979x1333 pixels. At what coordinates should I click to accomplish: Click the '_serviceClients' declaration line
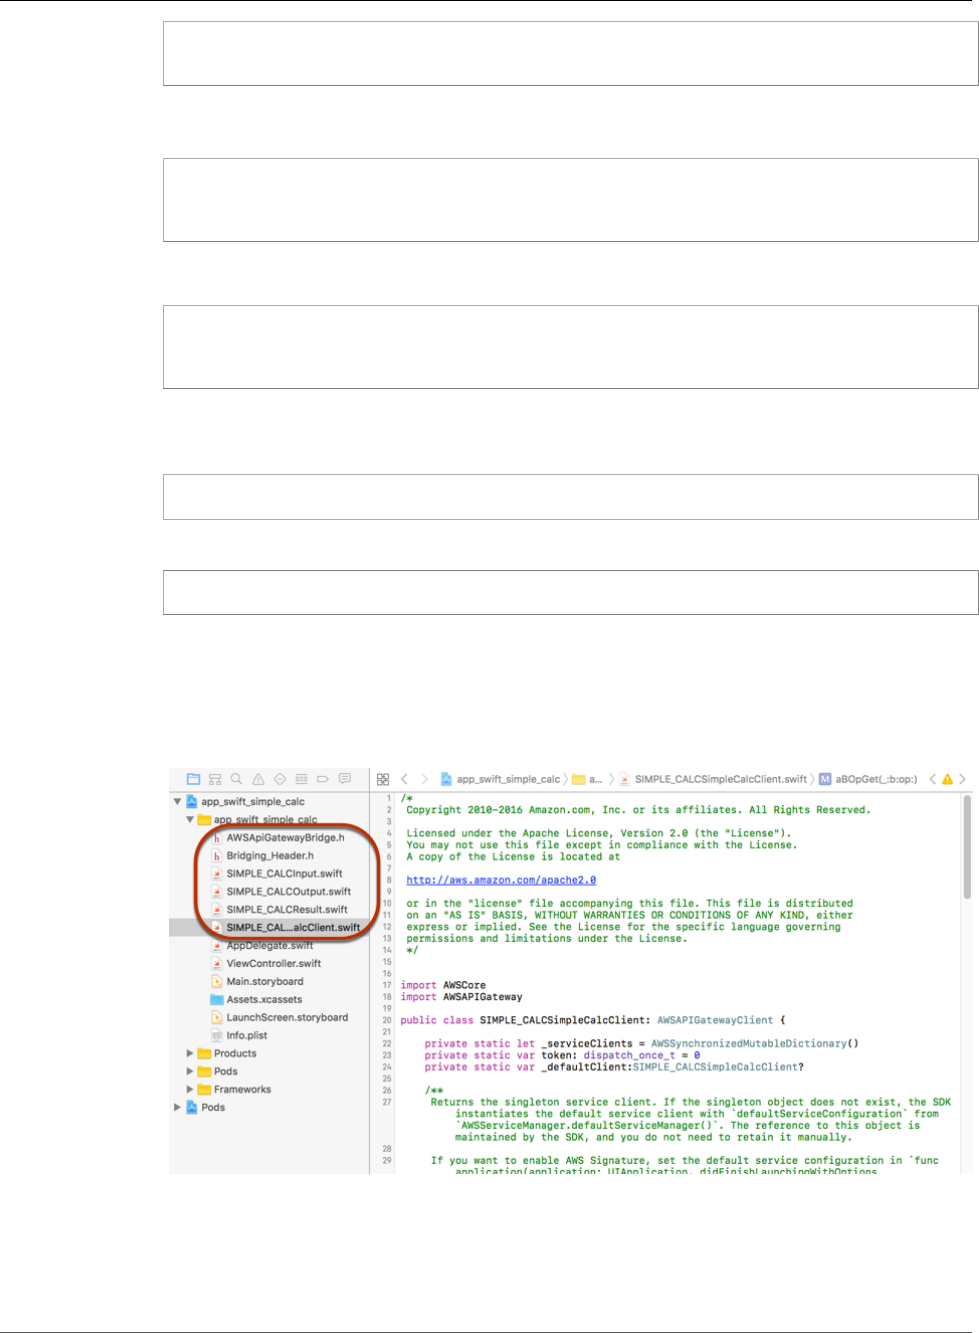click(642, 1044)
